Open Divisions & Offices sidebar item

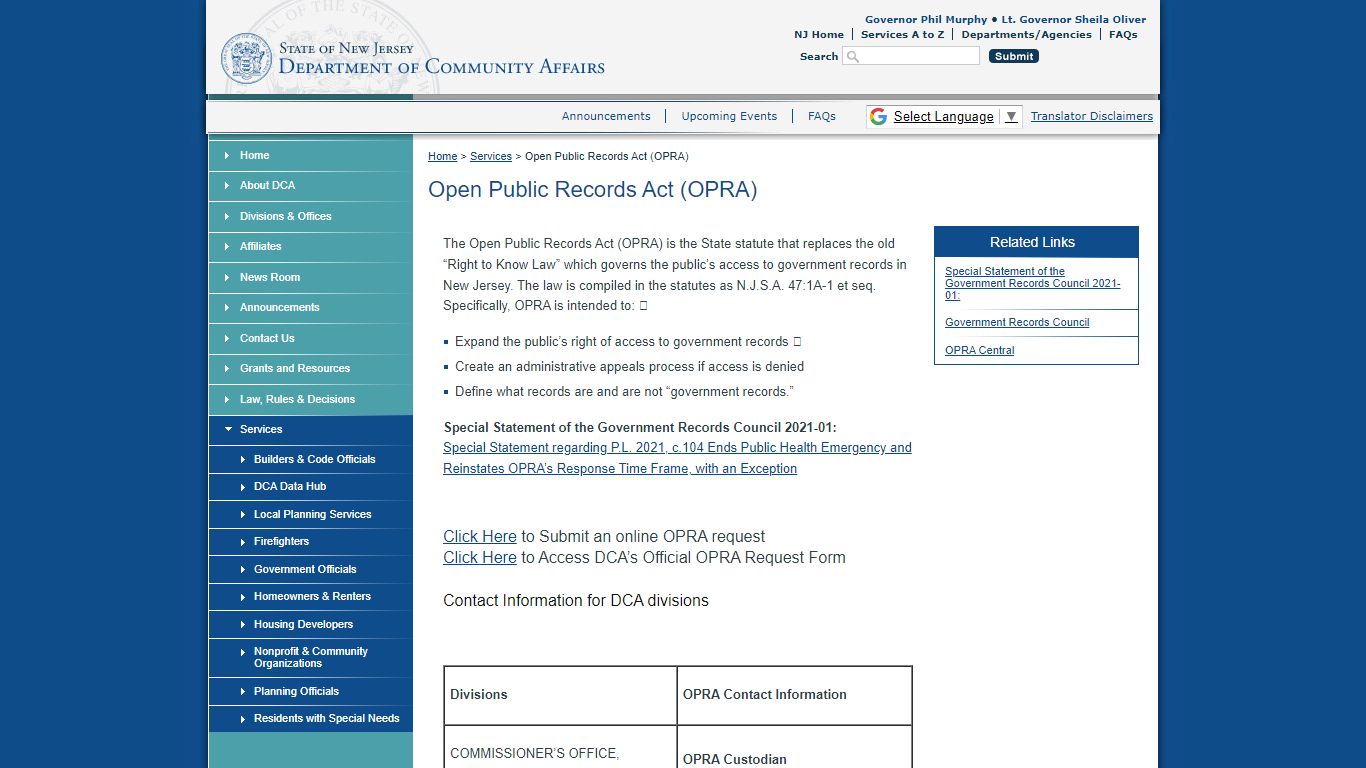click(310, 216)
